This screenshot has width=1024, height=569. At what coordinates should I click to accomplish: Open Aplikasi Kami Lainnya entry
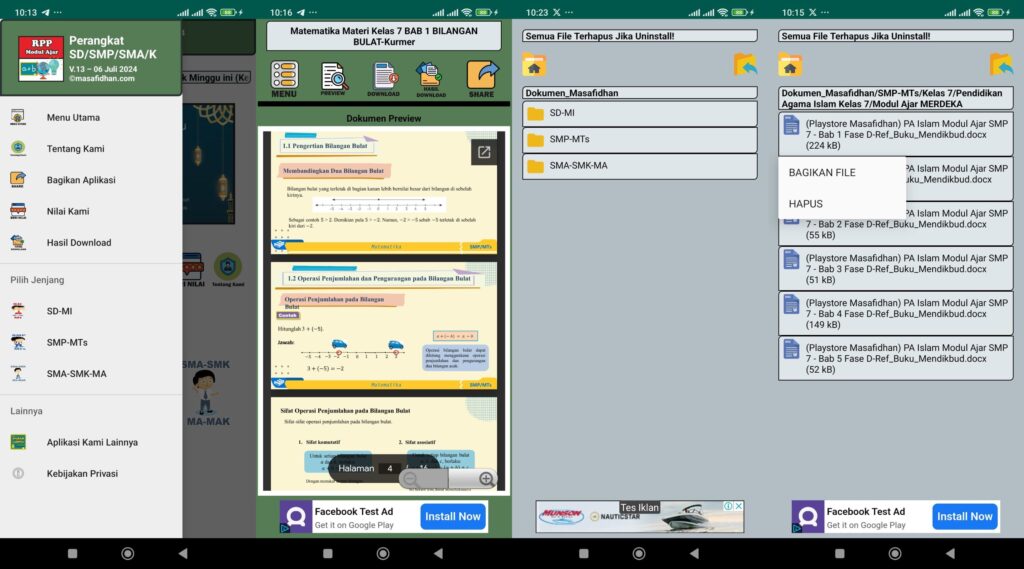(x=91, y=442)
